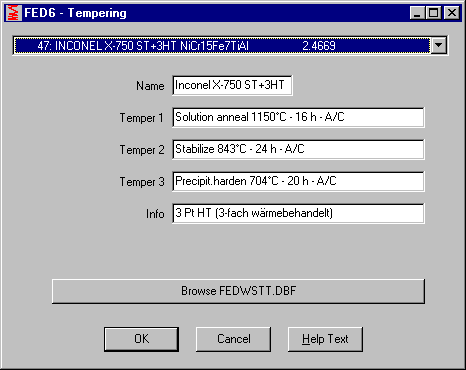Open the Help Text button

(325, 339)
